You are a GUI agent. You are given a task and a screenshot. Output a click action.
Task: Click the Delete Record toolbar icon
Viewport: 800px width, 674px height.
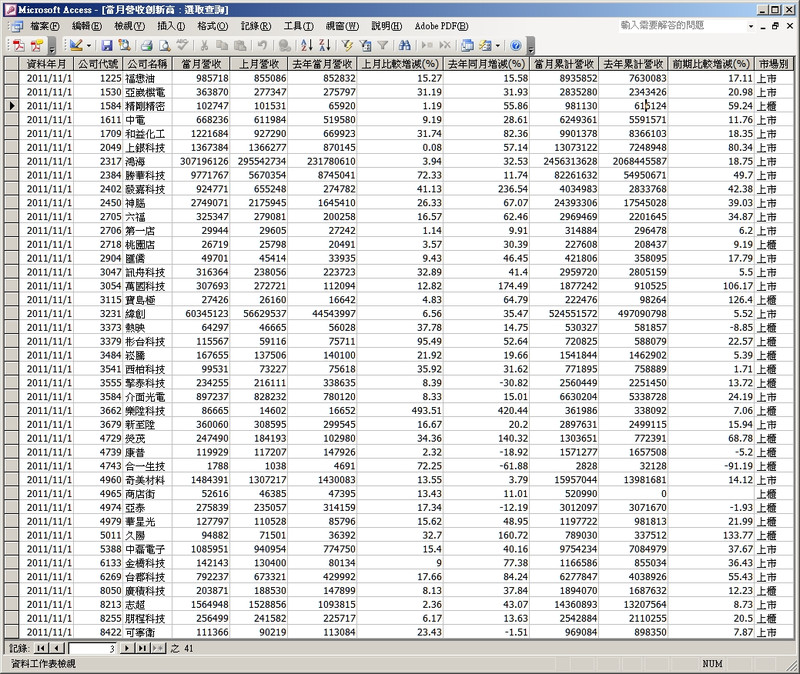[x=445, y=45]
